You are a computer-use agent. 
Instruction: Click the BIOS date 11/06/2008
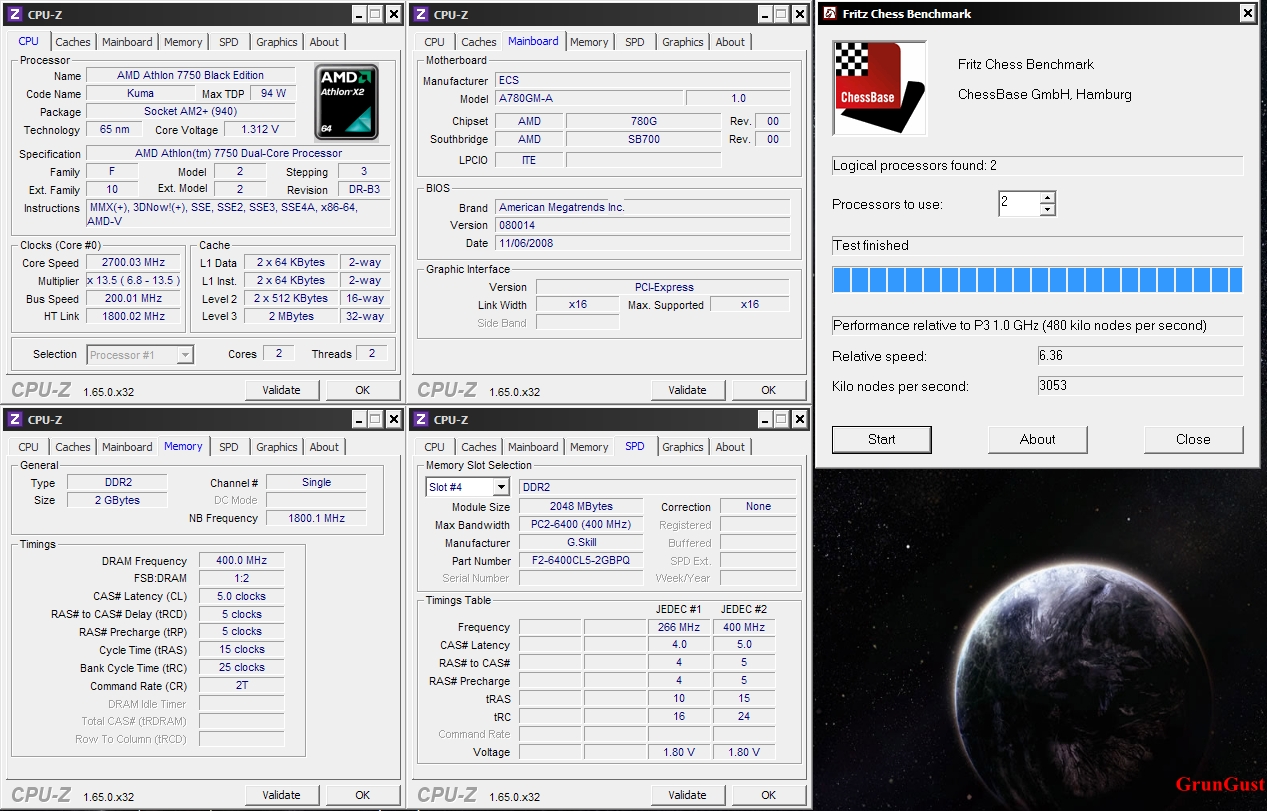coord(642,243)
